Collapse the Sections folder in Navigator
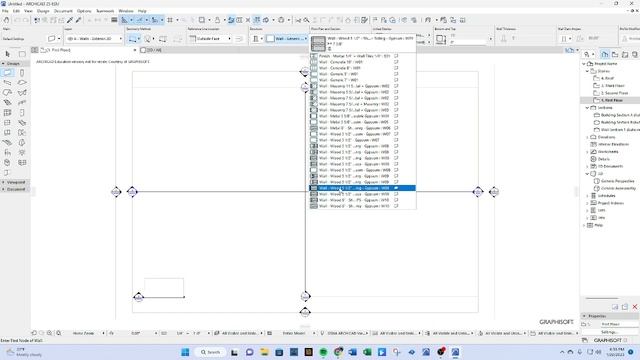Viewport: 640px width, 360px height. [x=587, y=108]
